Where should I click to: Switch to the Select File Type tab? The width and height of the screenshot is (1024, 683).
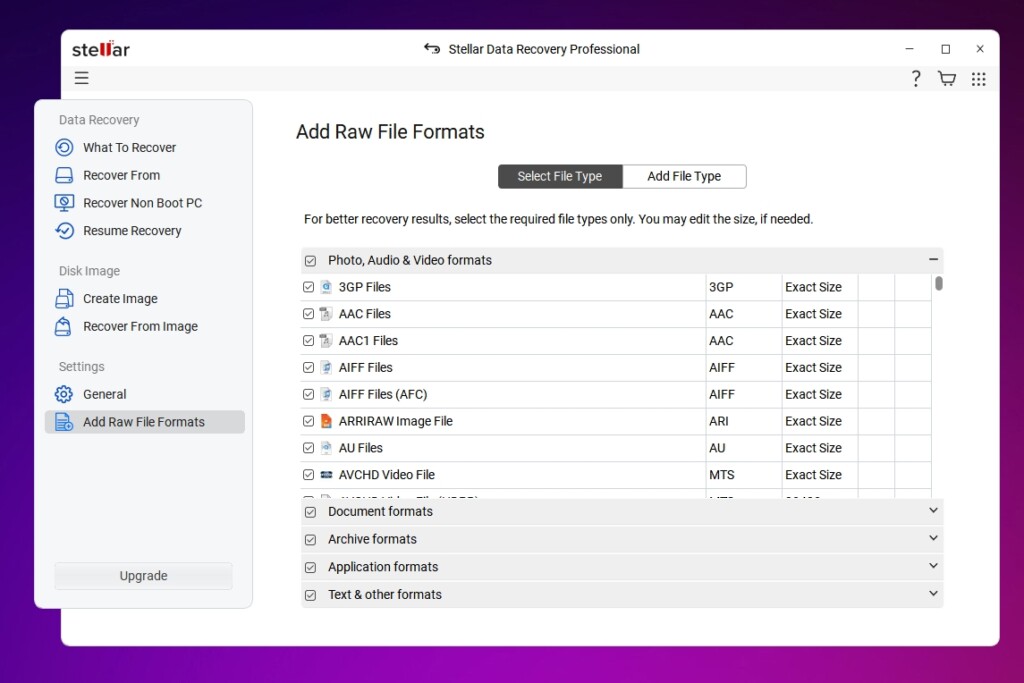pos(560,176)
